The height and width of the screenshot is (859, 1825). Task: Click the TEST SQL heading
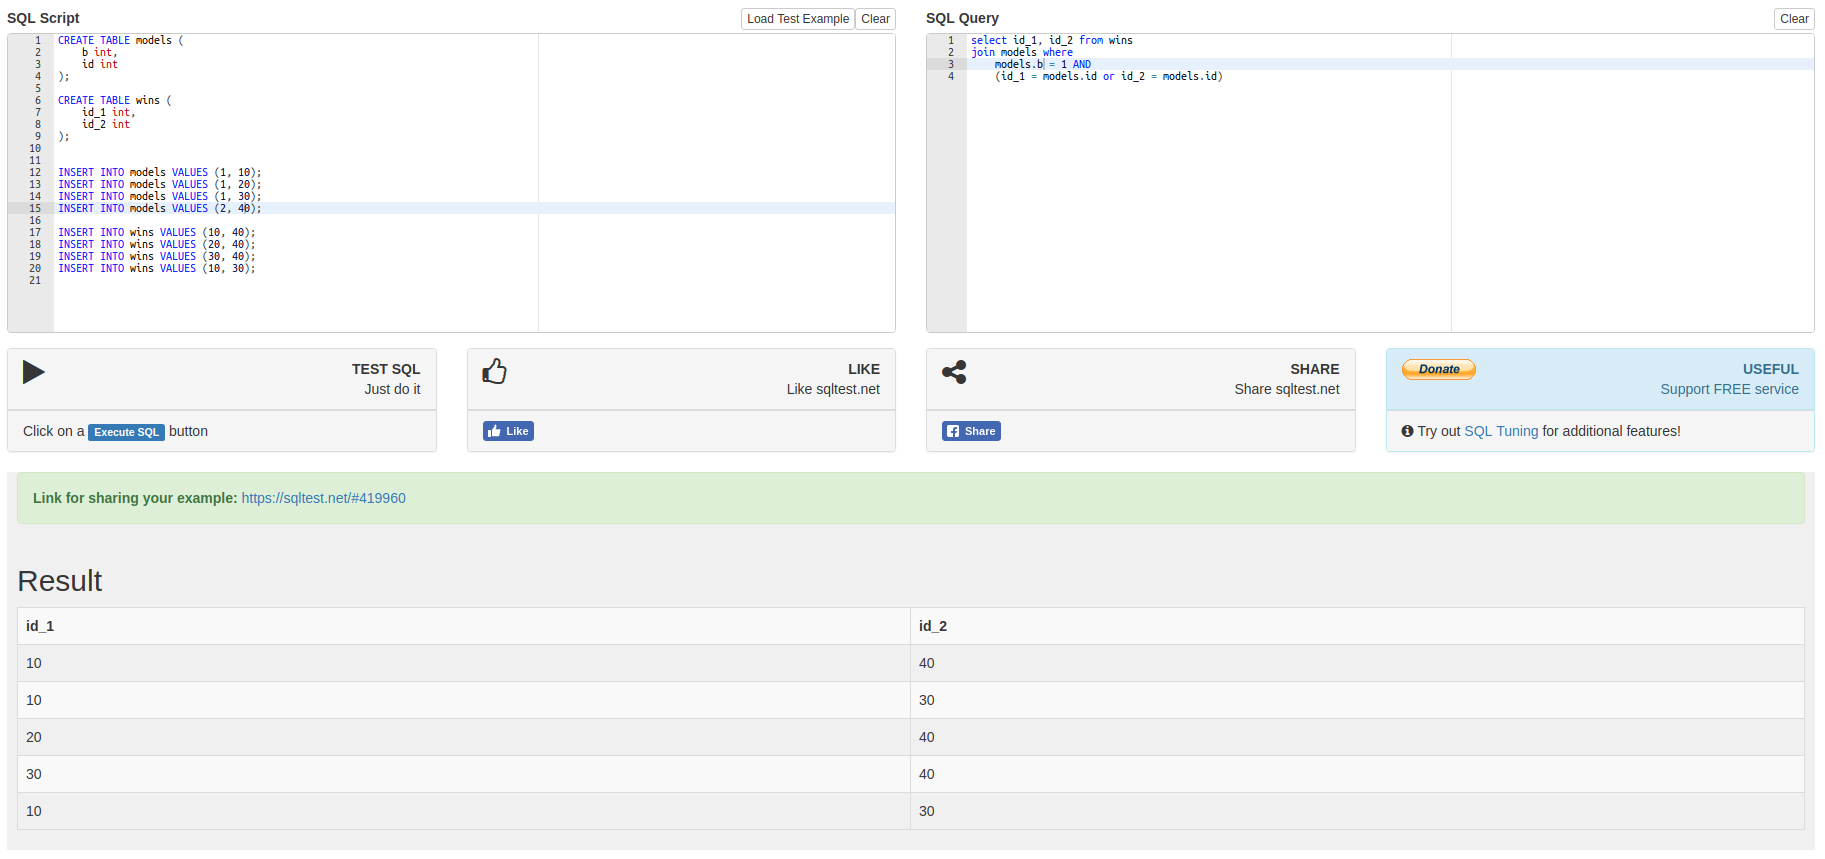click(x=386, y=369)
